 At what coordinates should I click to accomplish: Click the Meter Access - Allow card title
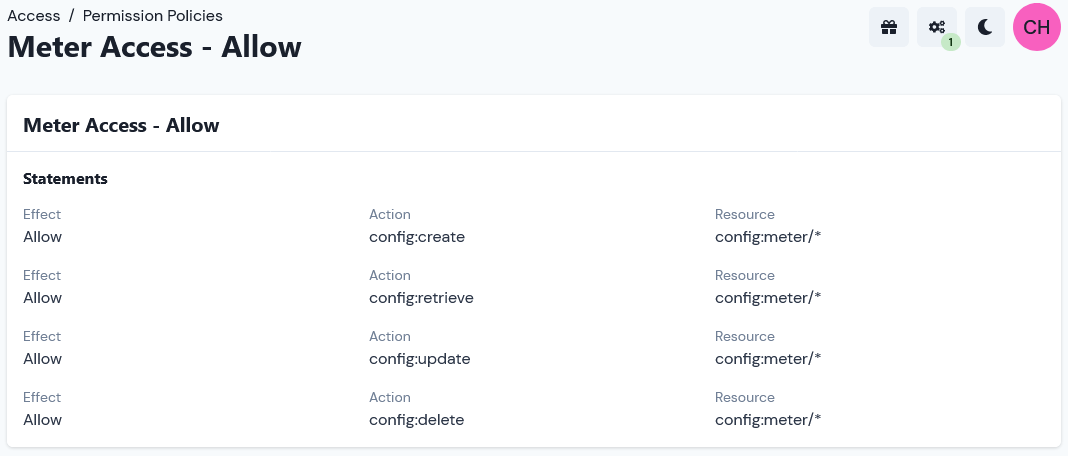tap(121, 125)
